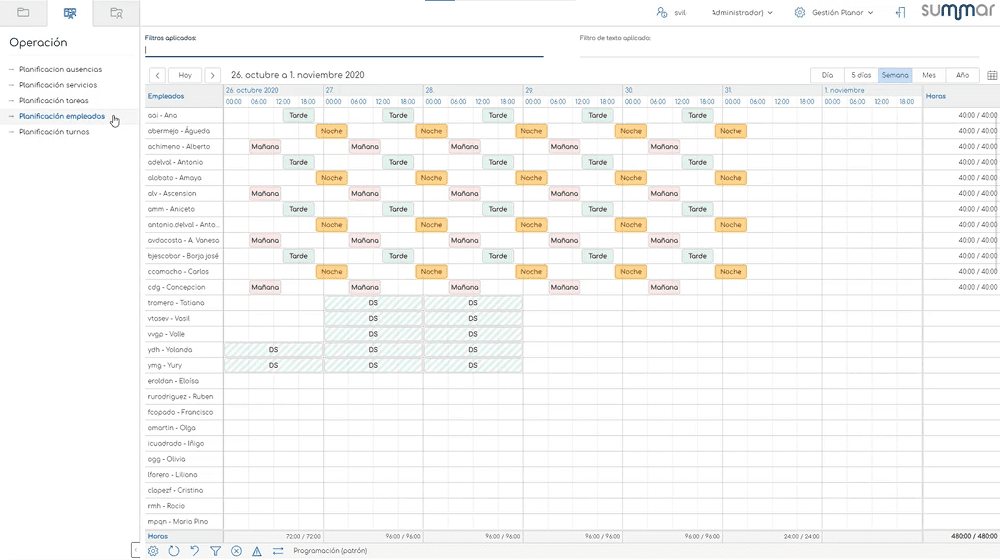Click the Gestión Planor gear icon

[x=799, y=12]
